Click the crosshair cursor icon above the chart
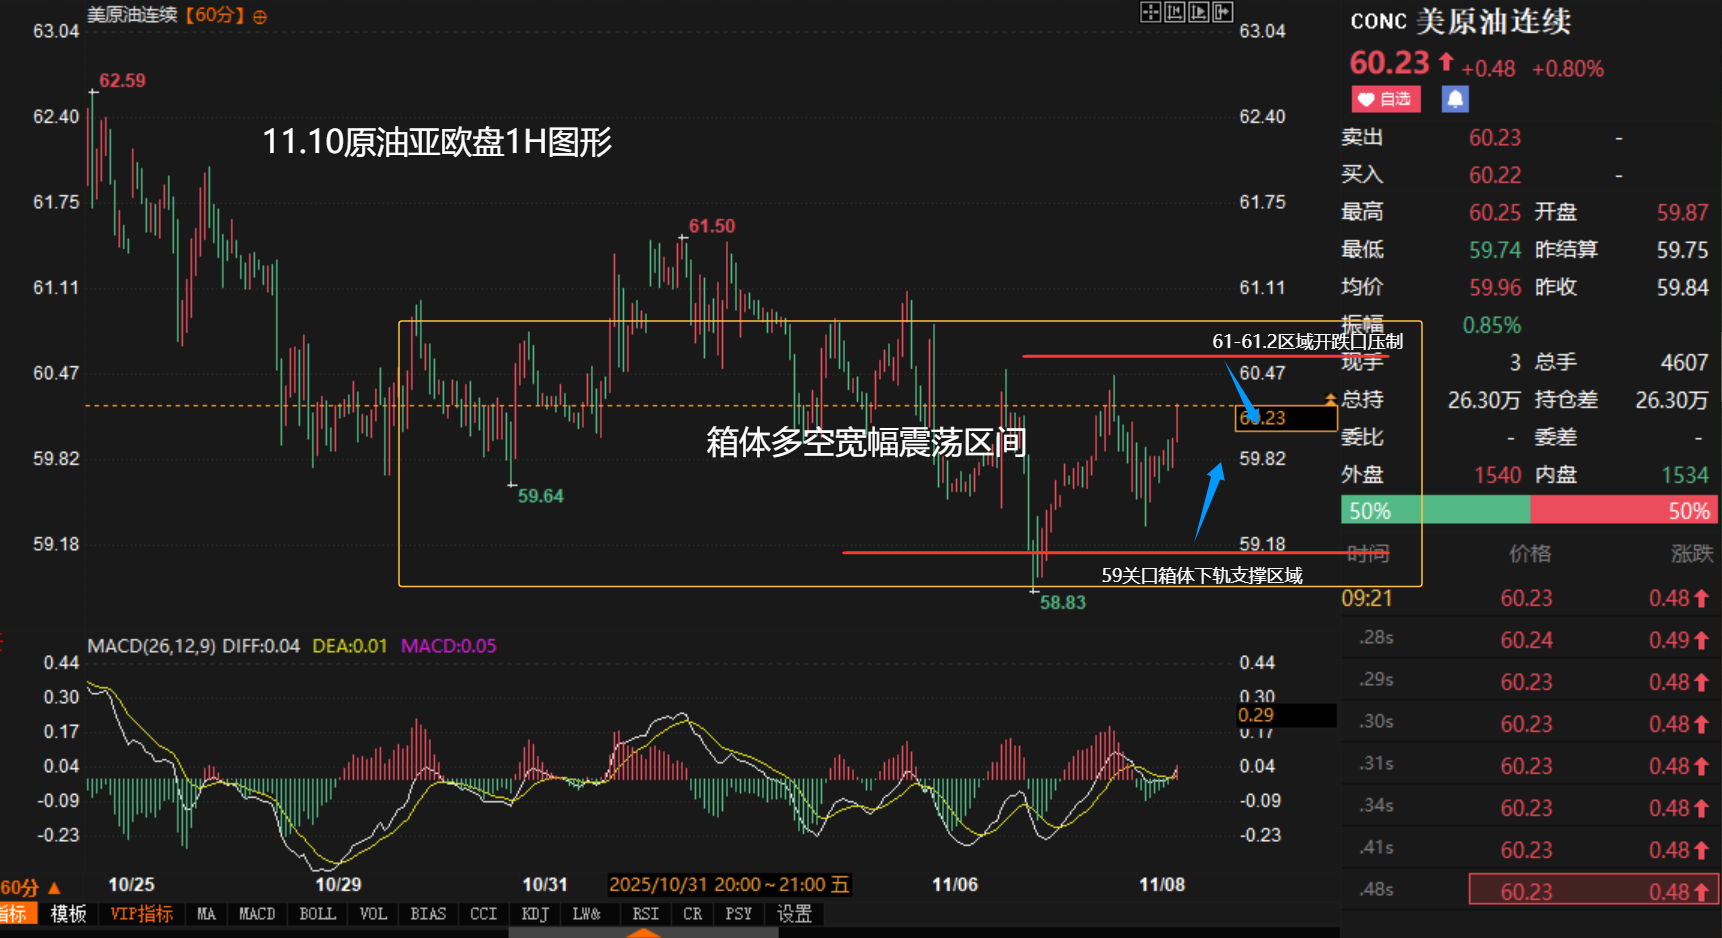 coord(1150,12)
